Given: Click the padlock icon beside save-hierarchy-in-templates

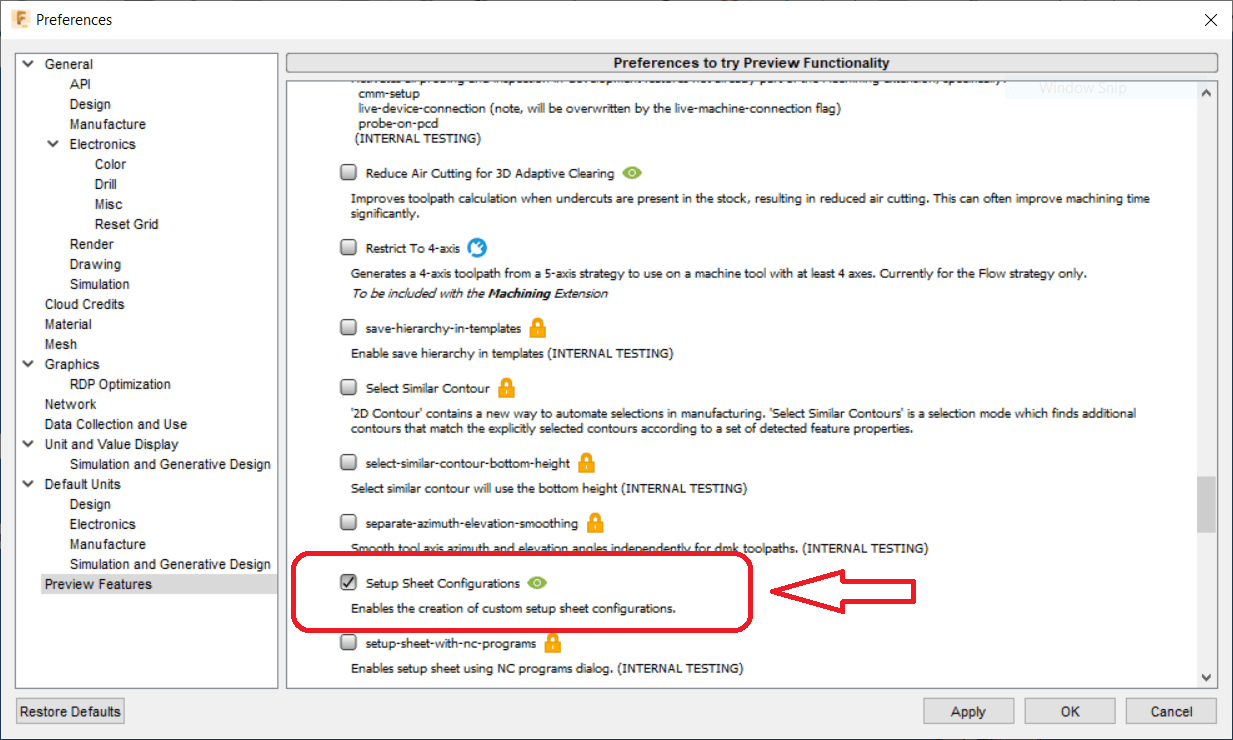Looking at the screenshot, I should [536, 326].
